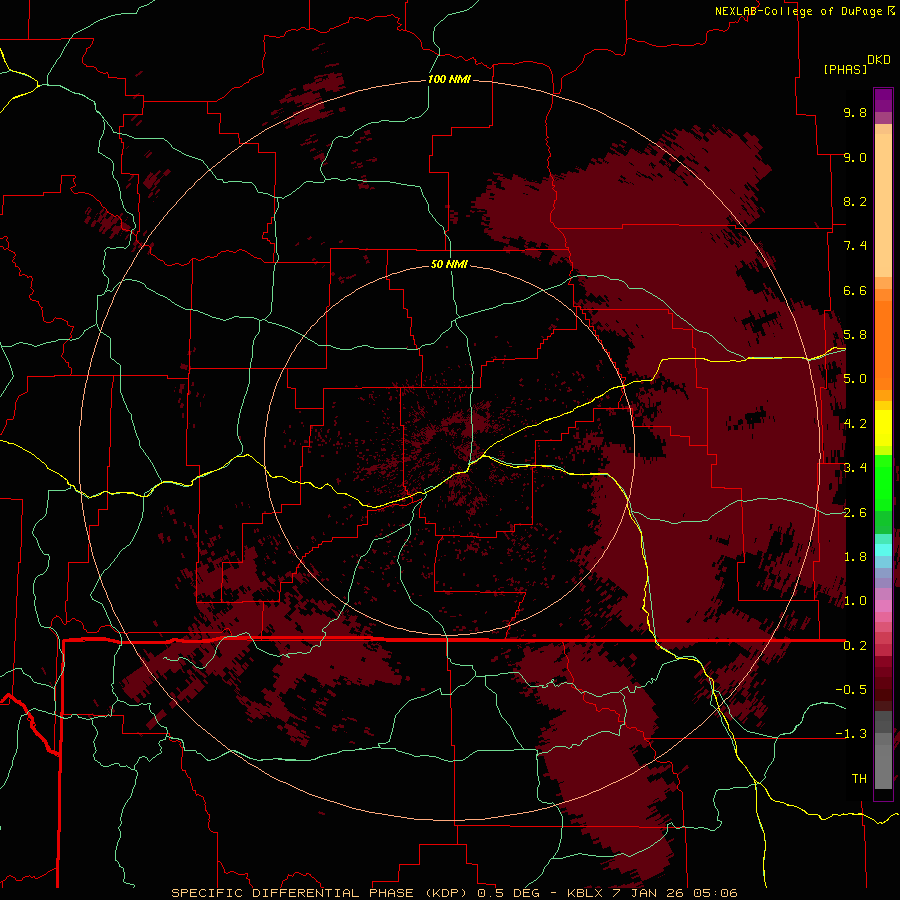Click the 5.0 scale value
Image resolution: width=900 pixels, height=900 pixels.
click(855, 379)
